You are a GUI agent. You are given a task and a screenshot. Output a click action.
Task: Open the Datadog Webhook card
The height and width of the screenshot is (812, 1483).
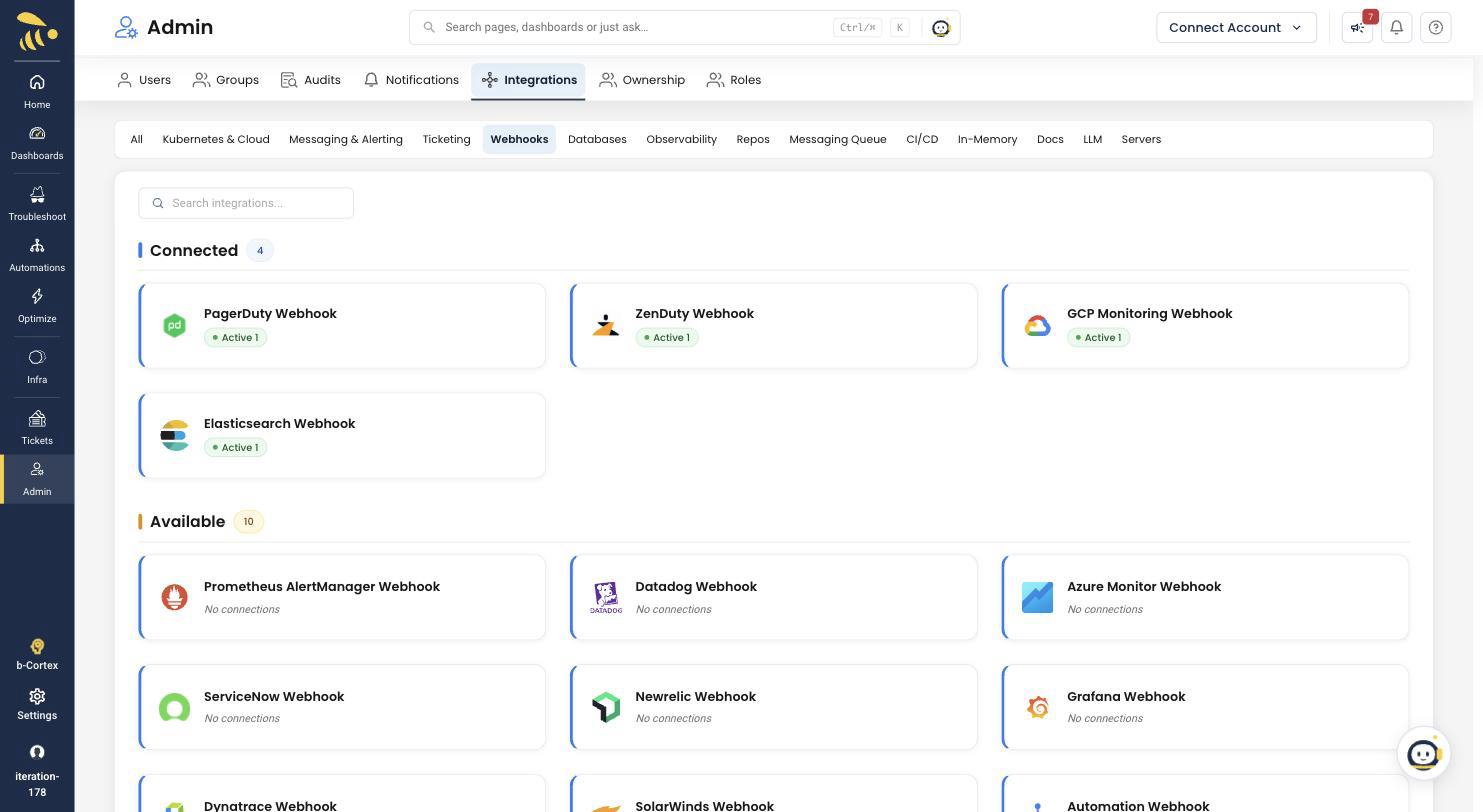[774, 597]
